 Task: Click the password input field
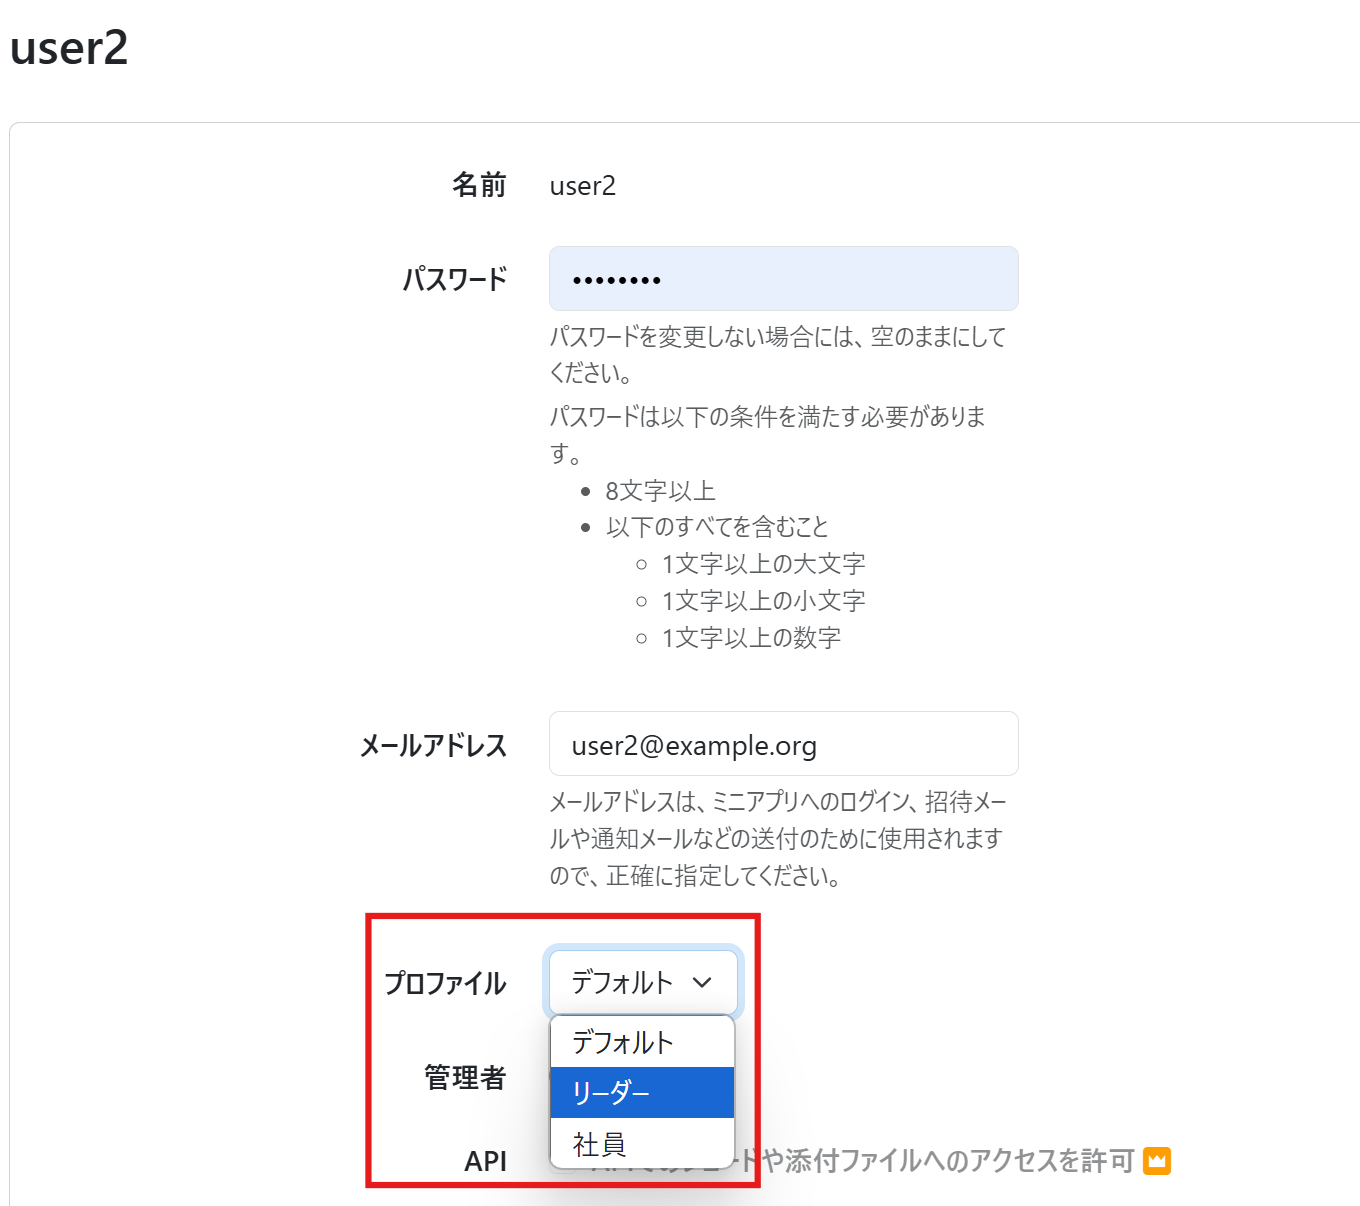783,279
